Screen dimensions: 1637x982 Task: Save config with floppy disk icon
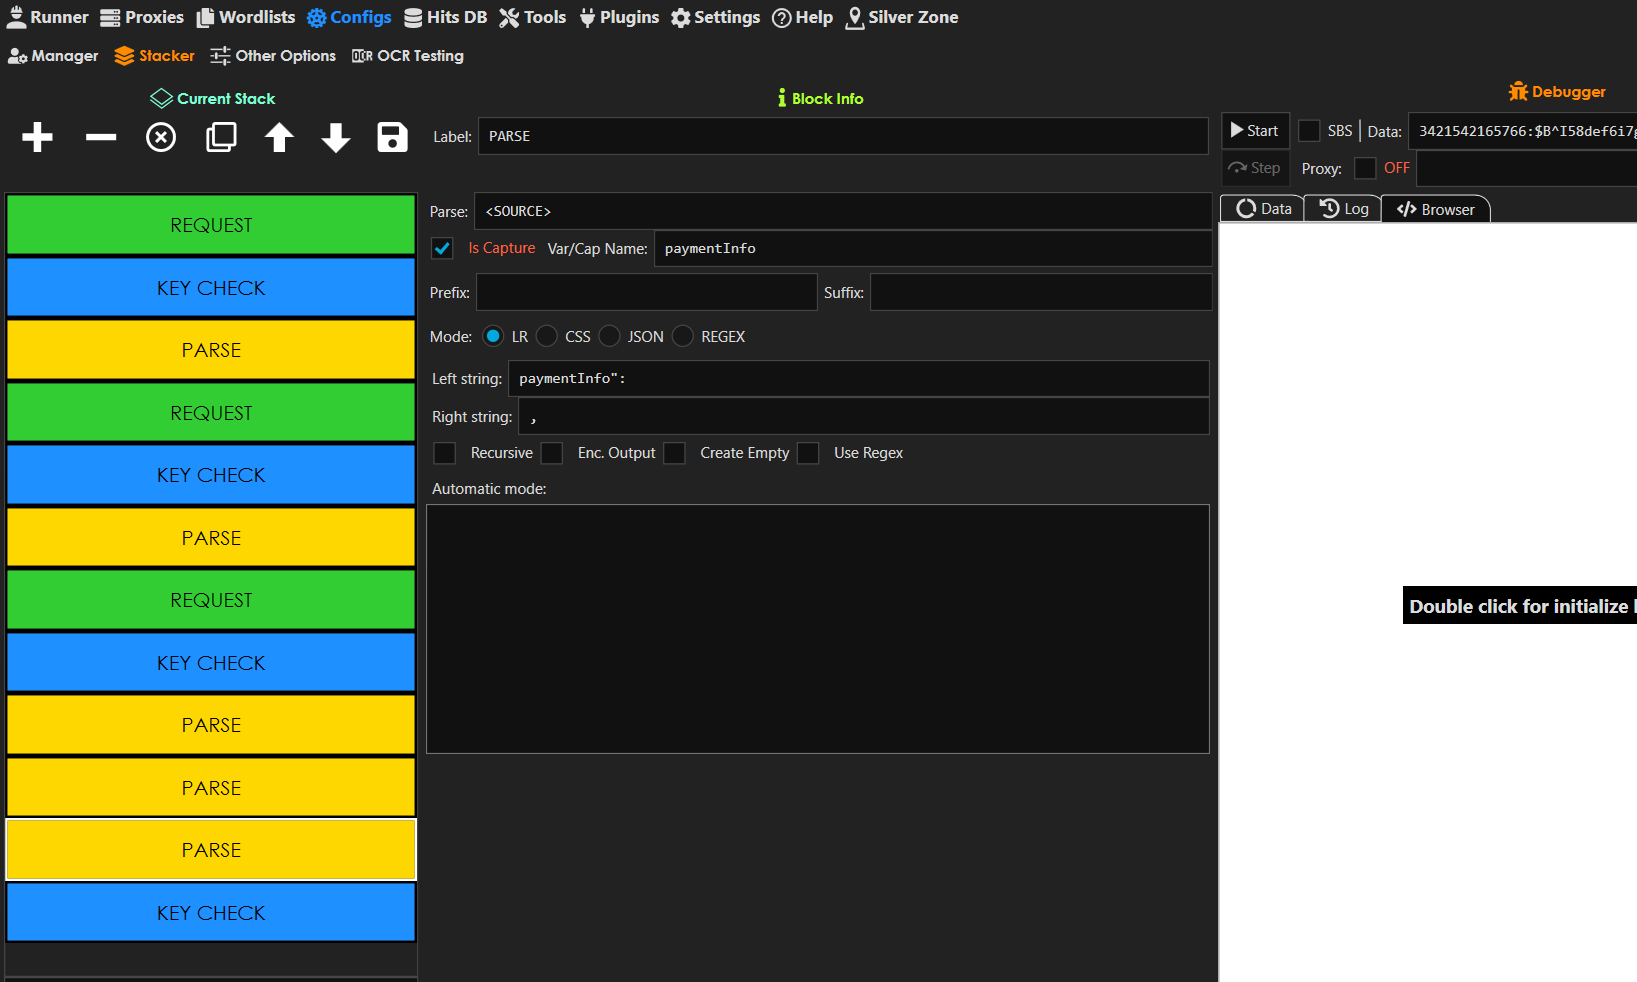(392, 137)
